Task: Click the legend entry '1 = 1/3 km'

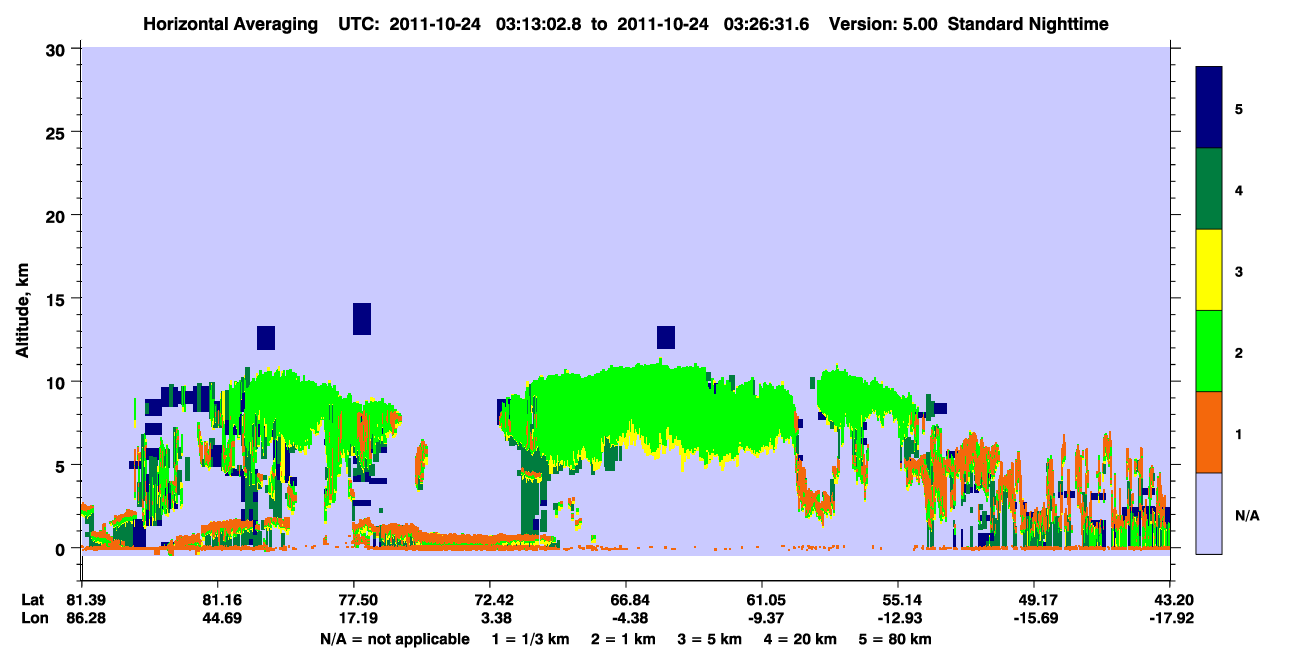Action: pyautogui.click(x=529, y=639)
